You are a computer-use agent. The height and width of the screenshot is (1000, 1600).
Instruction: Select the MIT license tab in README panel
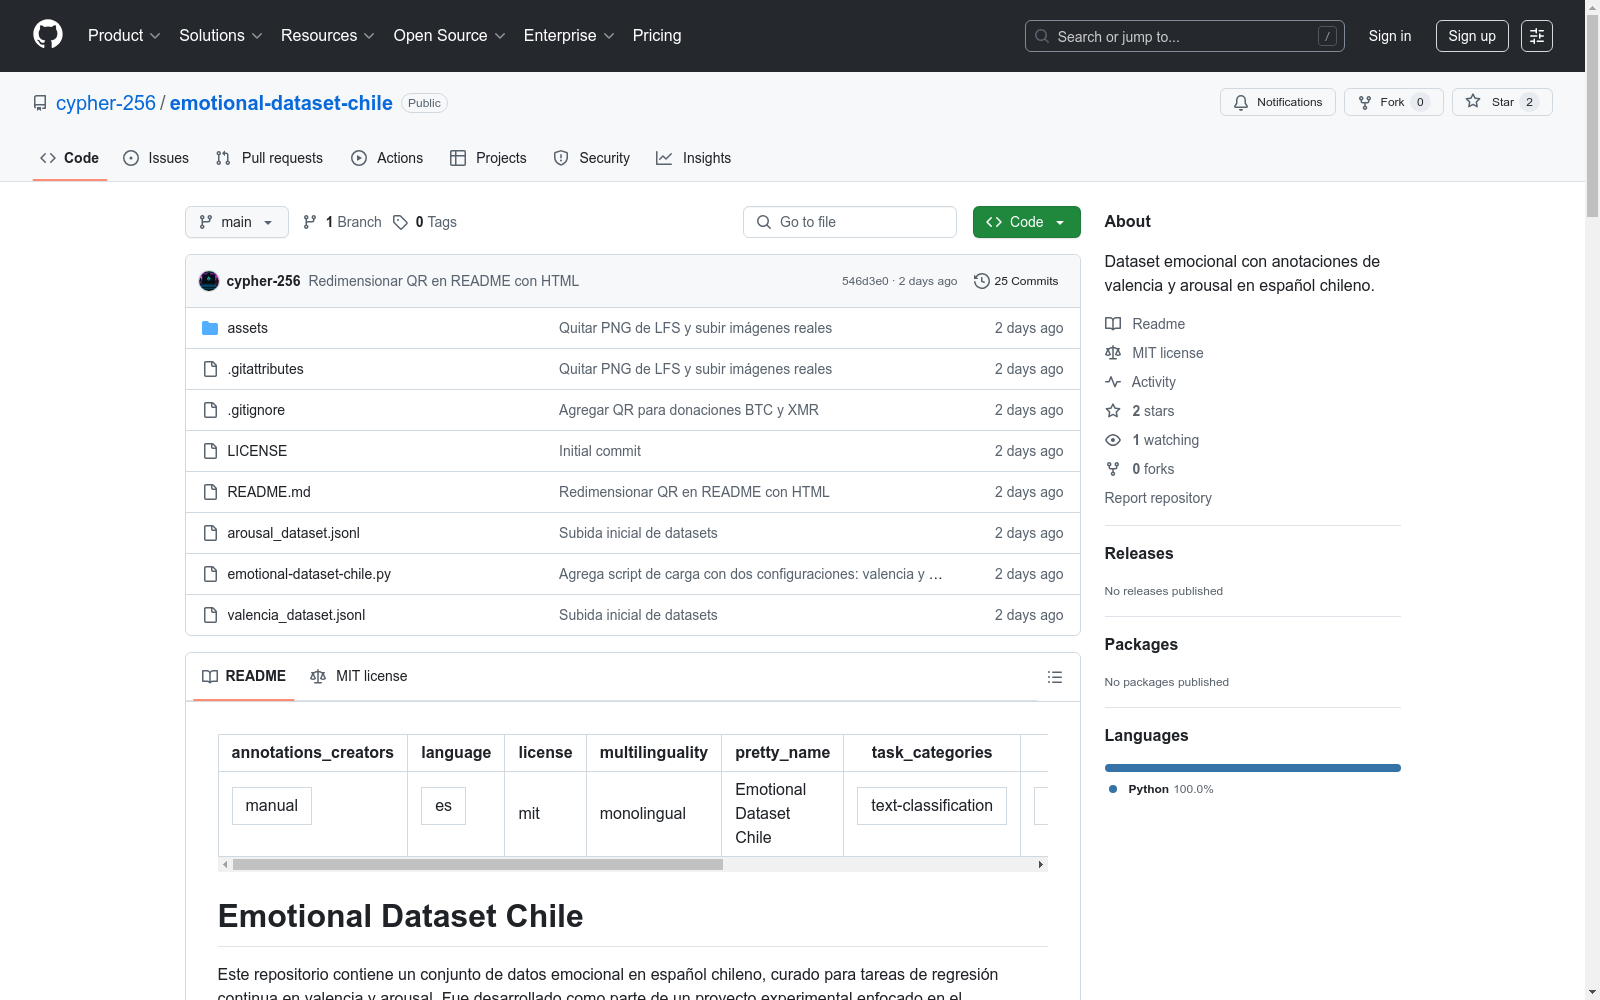[x=359, y=676]
